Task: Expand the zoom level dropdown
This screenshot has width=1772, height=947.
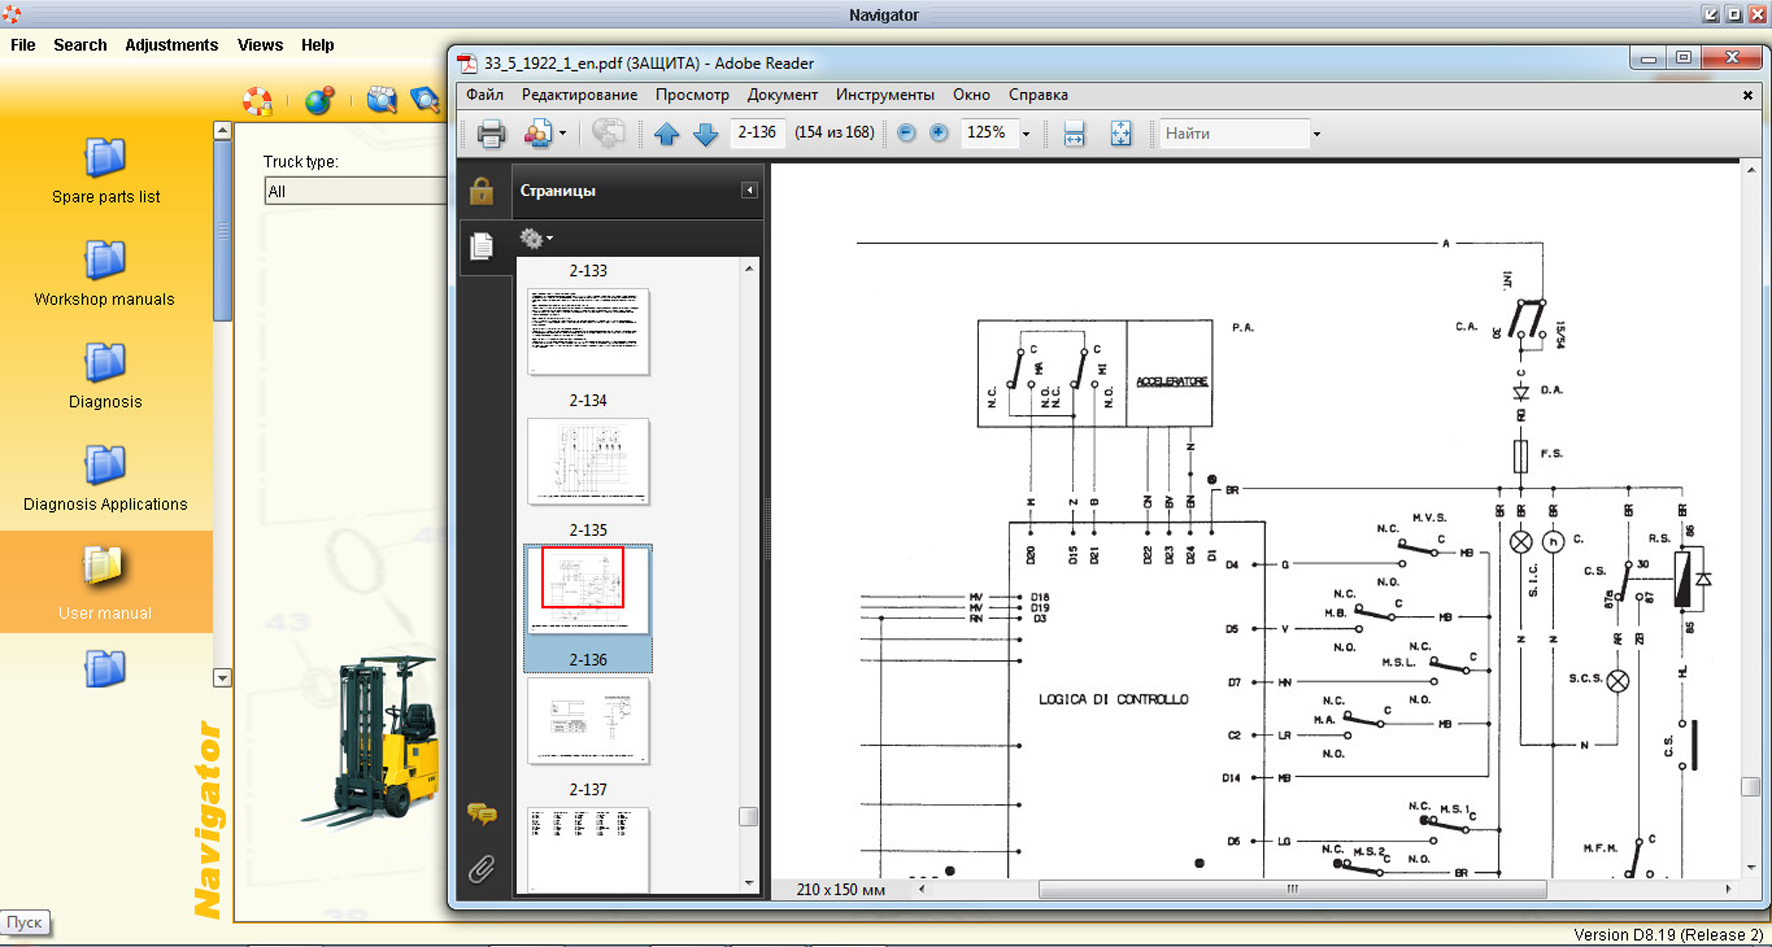Action: [x=1026, y=134]
